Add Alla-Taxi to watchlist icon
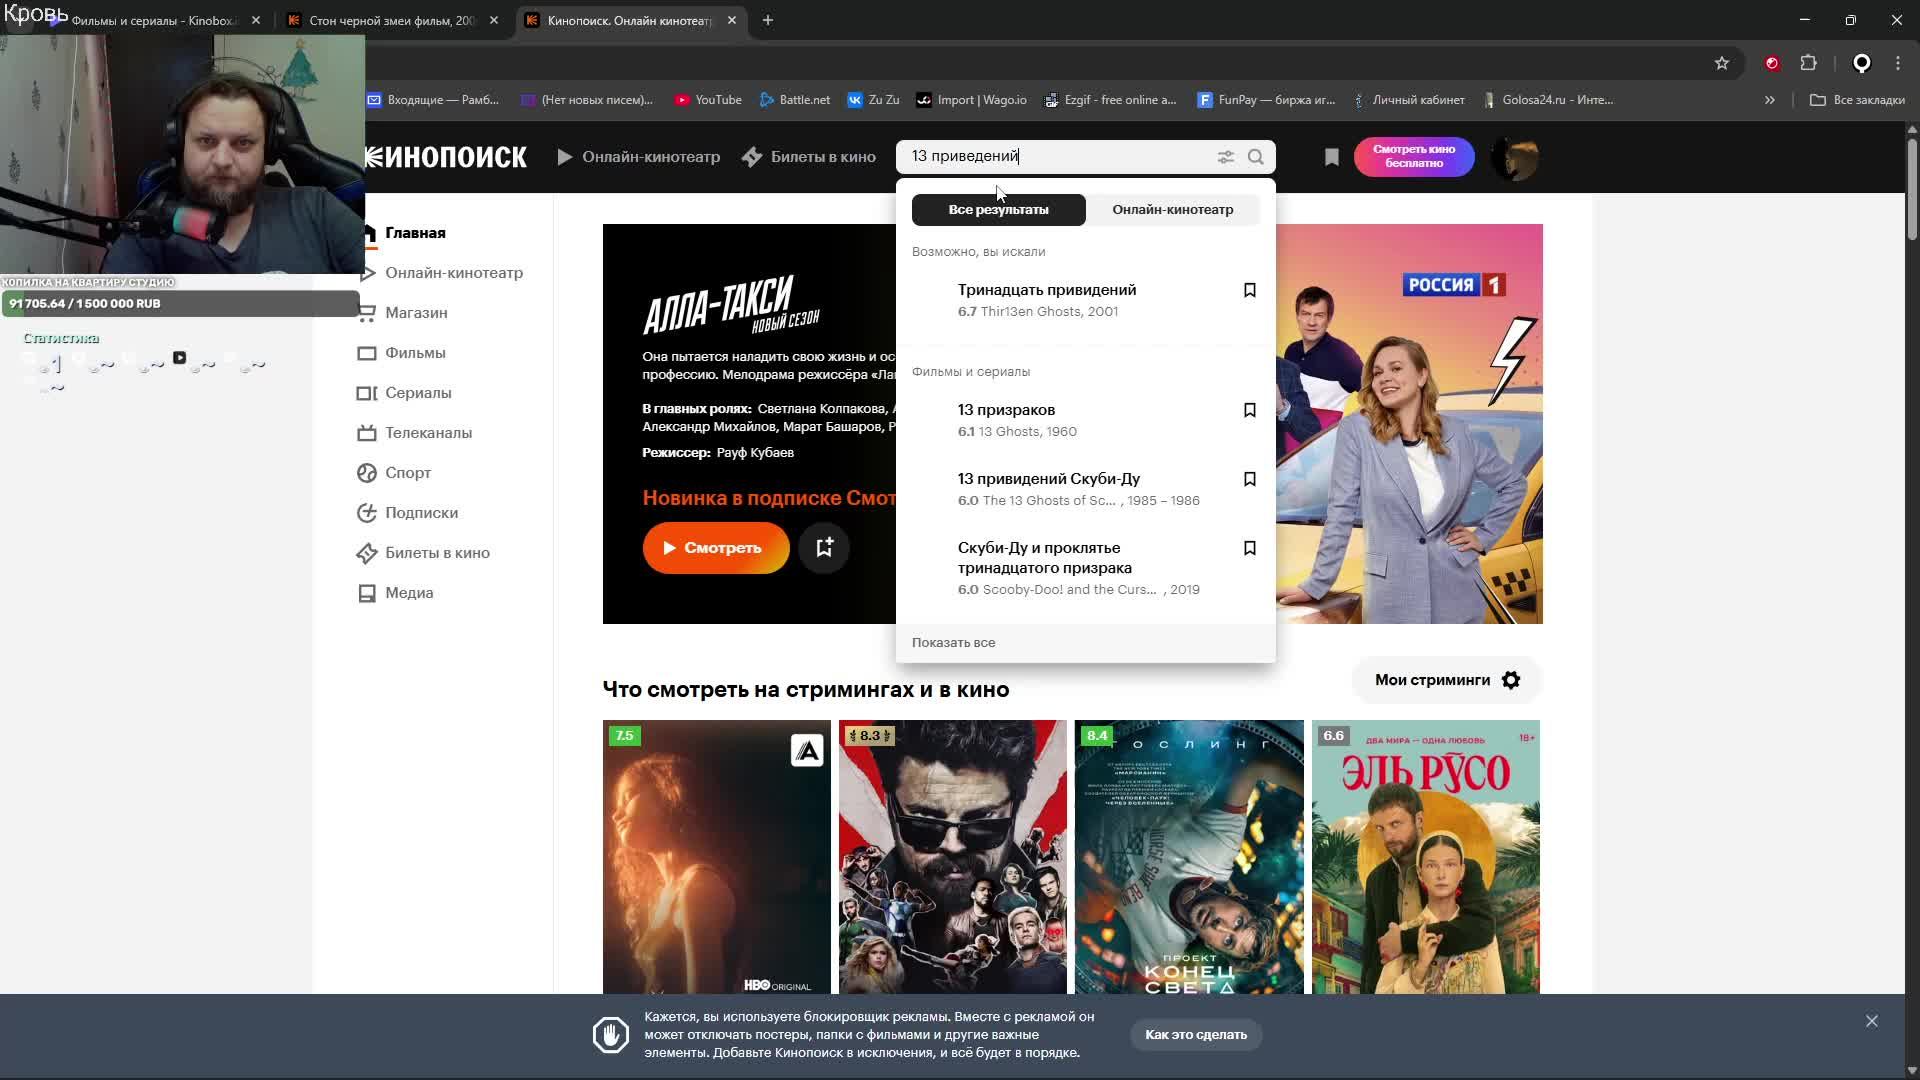The height and width of the screenshot is (1080, 1920). point(824,548)
